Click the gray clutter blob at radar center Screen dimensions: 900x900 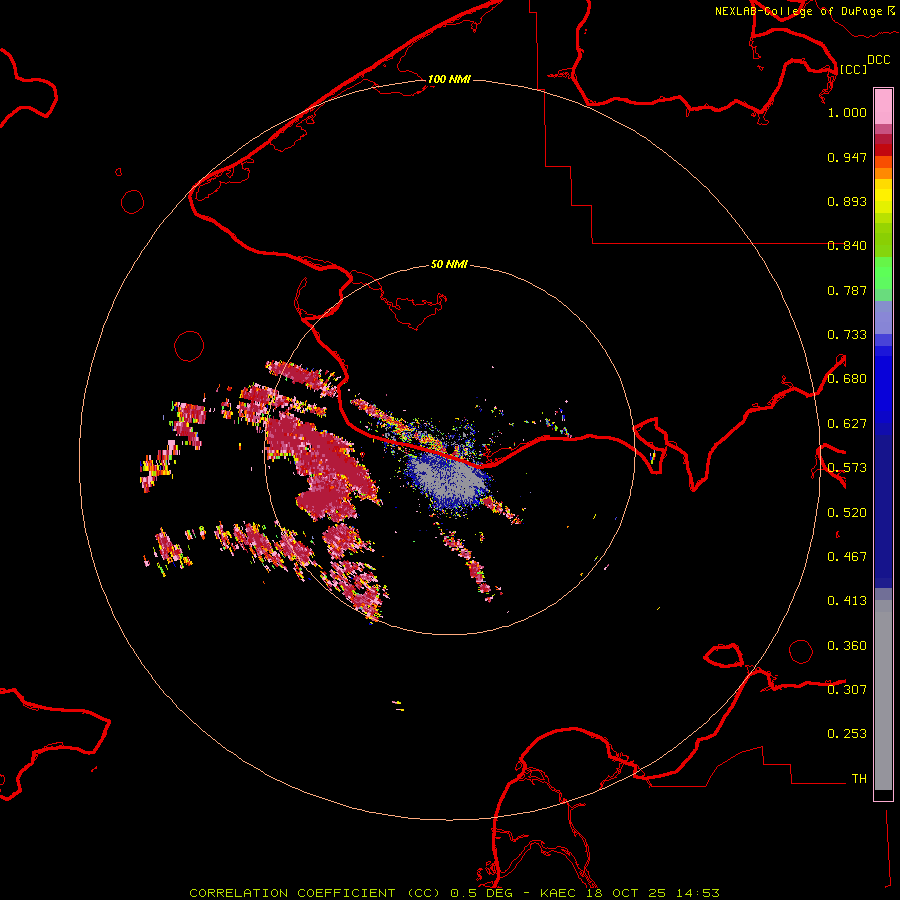pos(449,481)
